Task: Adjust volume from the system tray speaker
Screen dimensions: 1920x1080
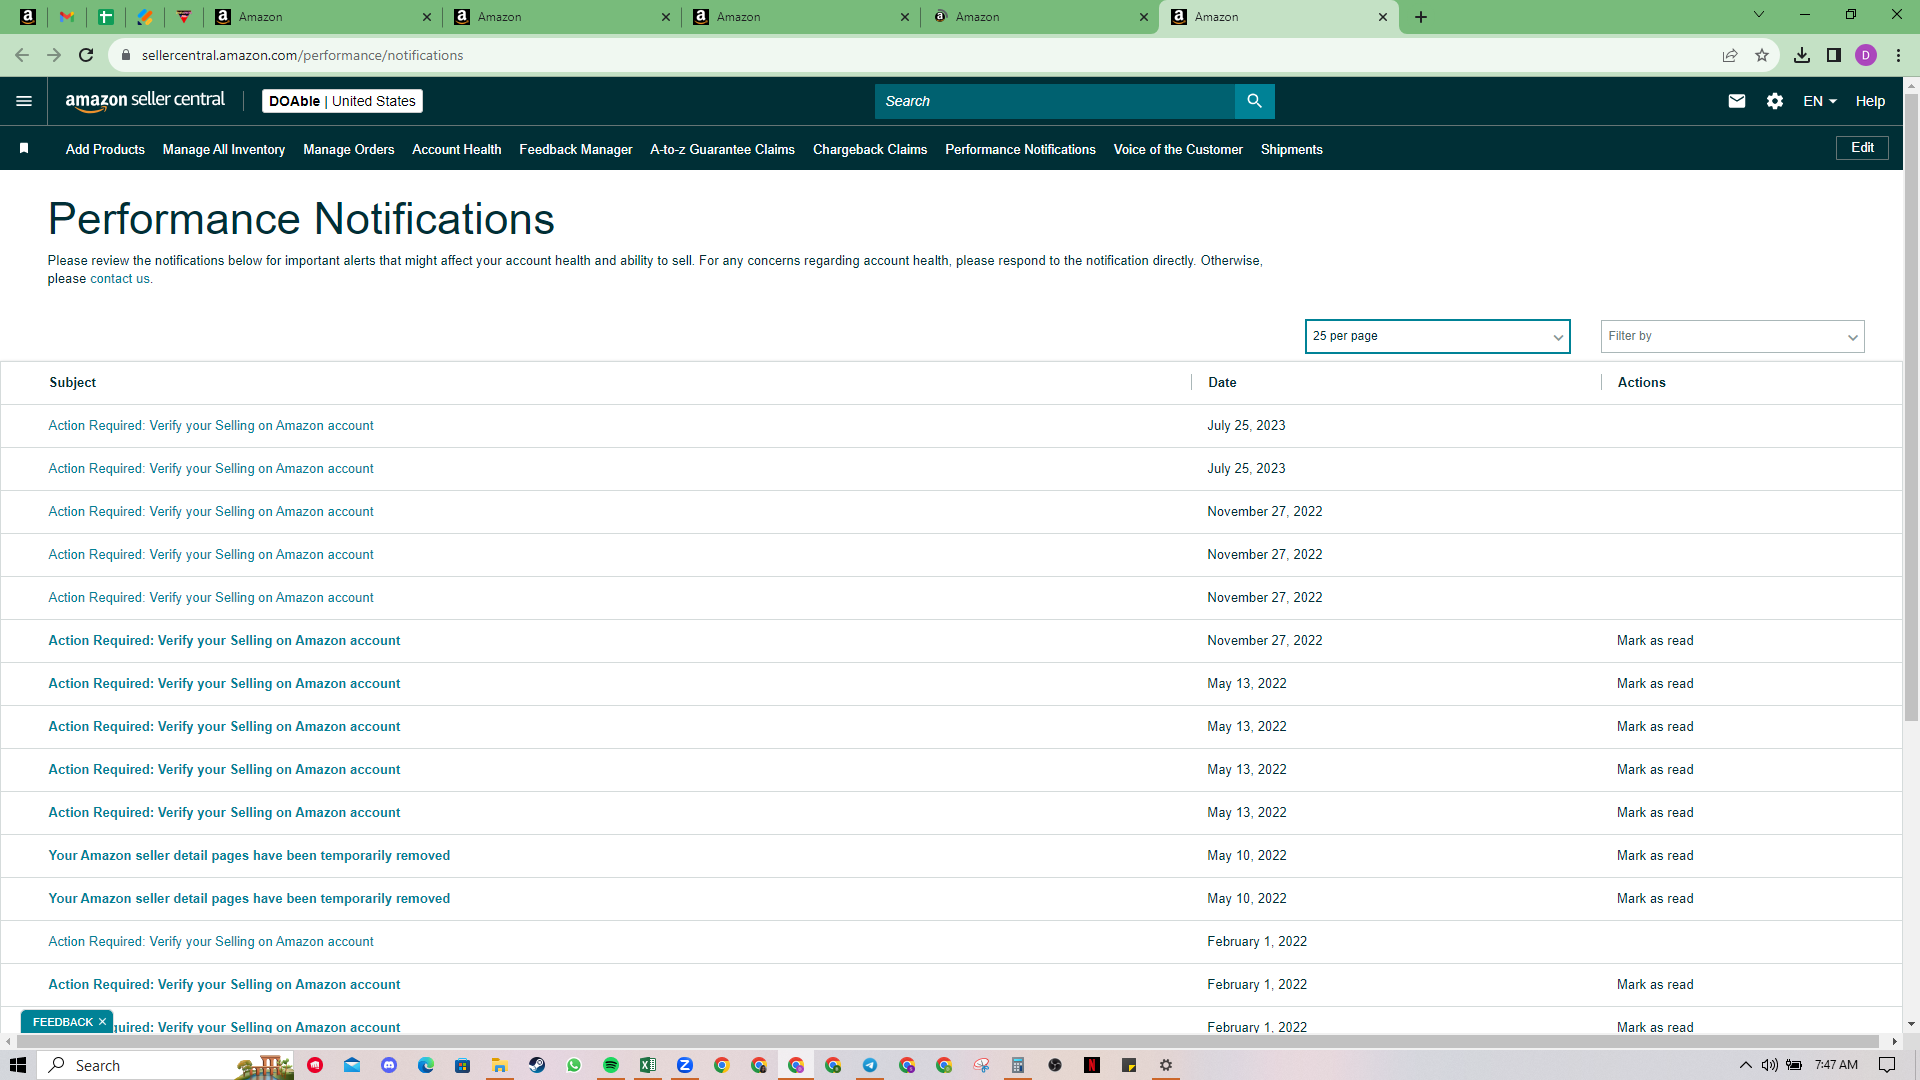Action: pos(1770,1065)
